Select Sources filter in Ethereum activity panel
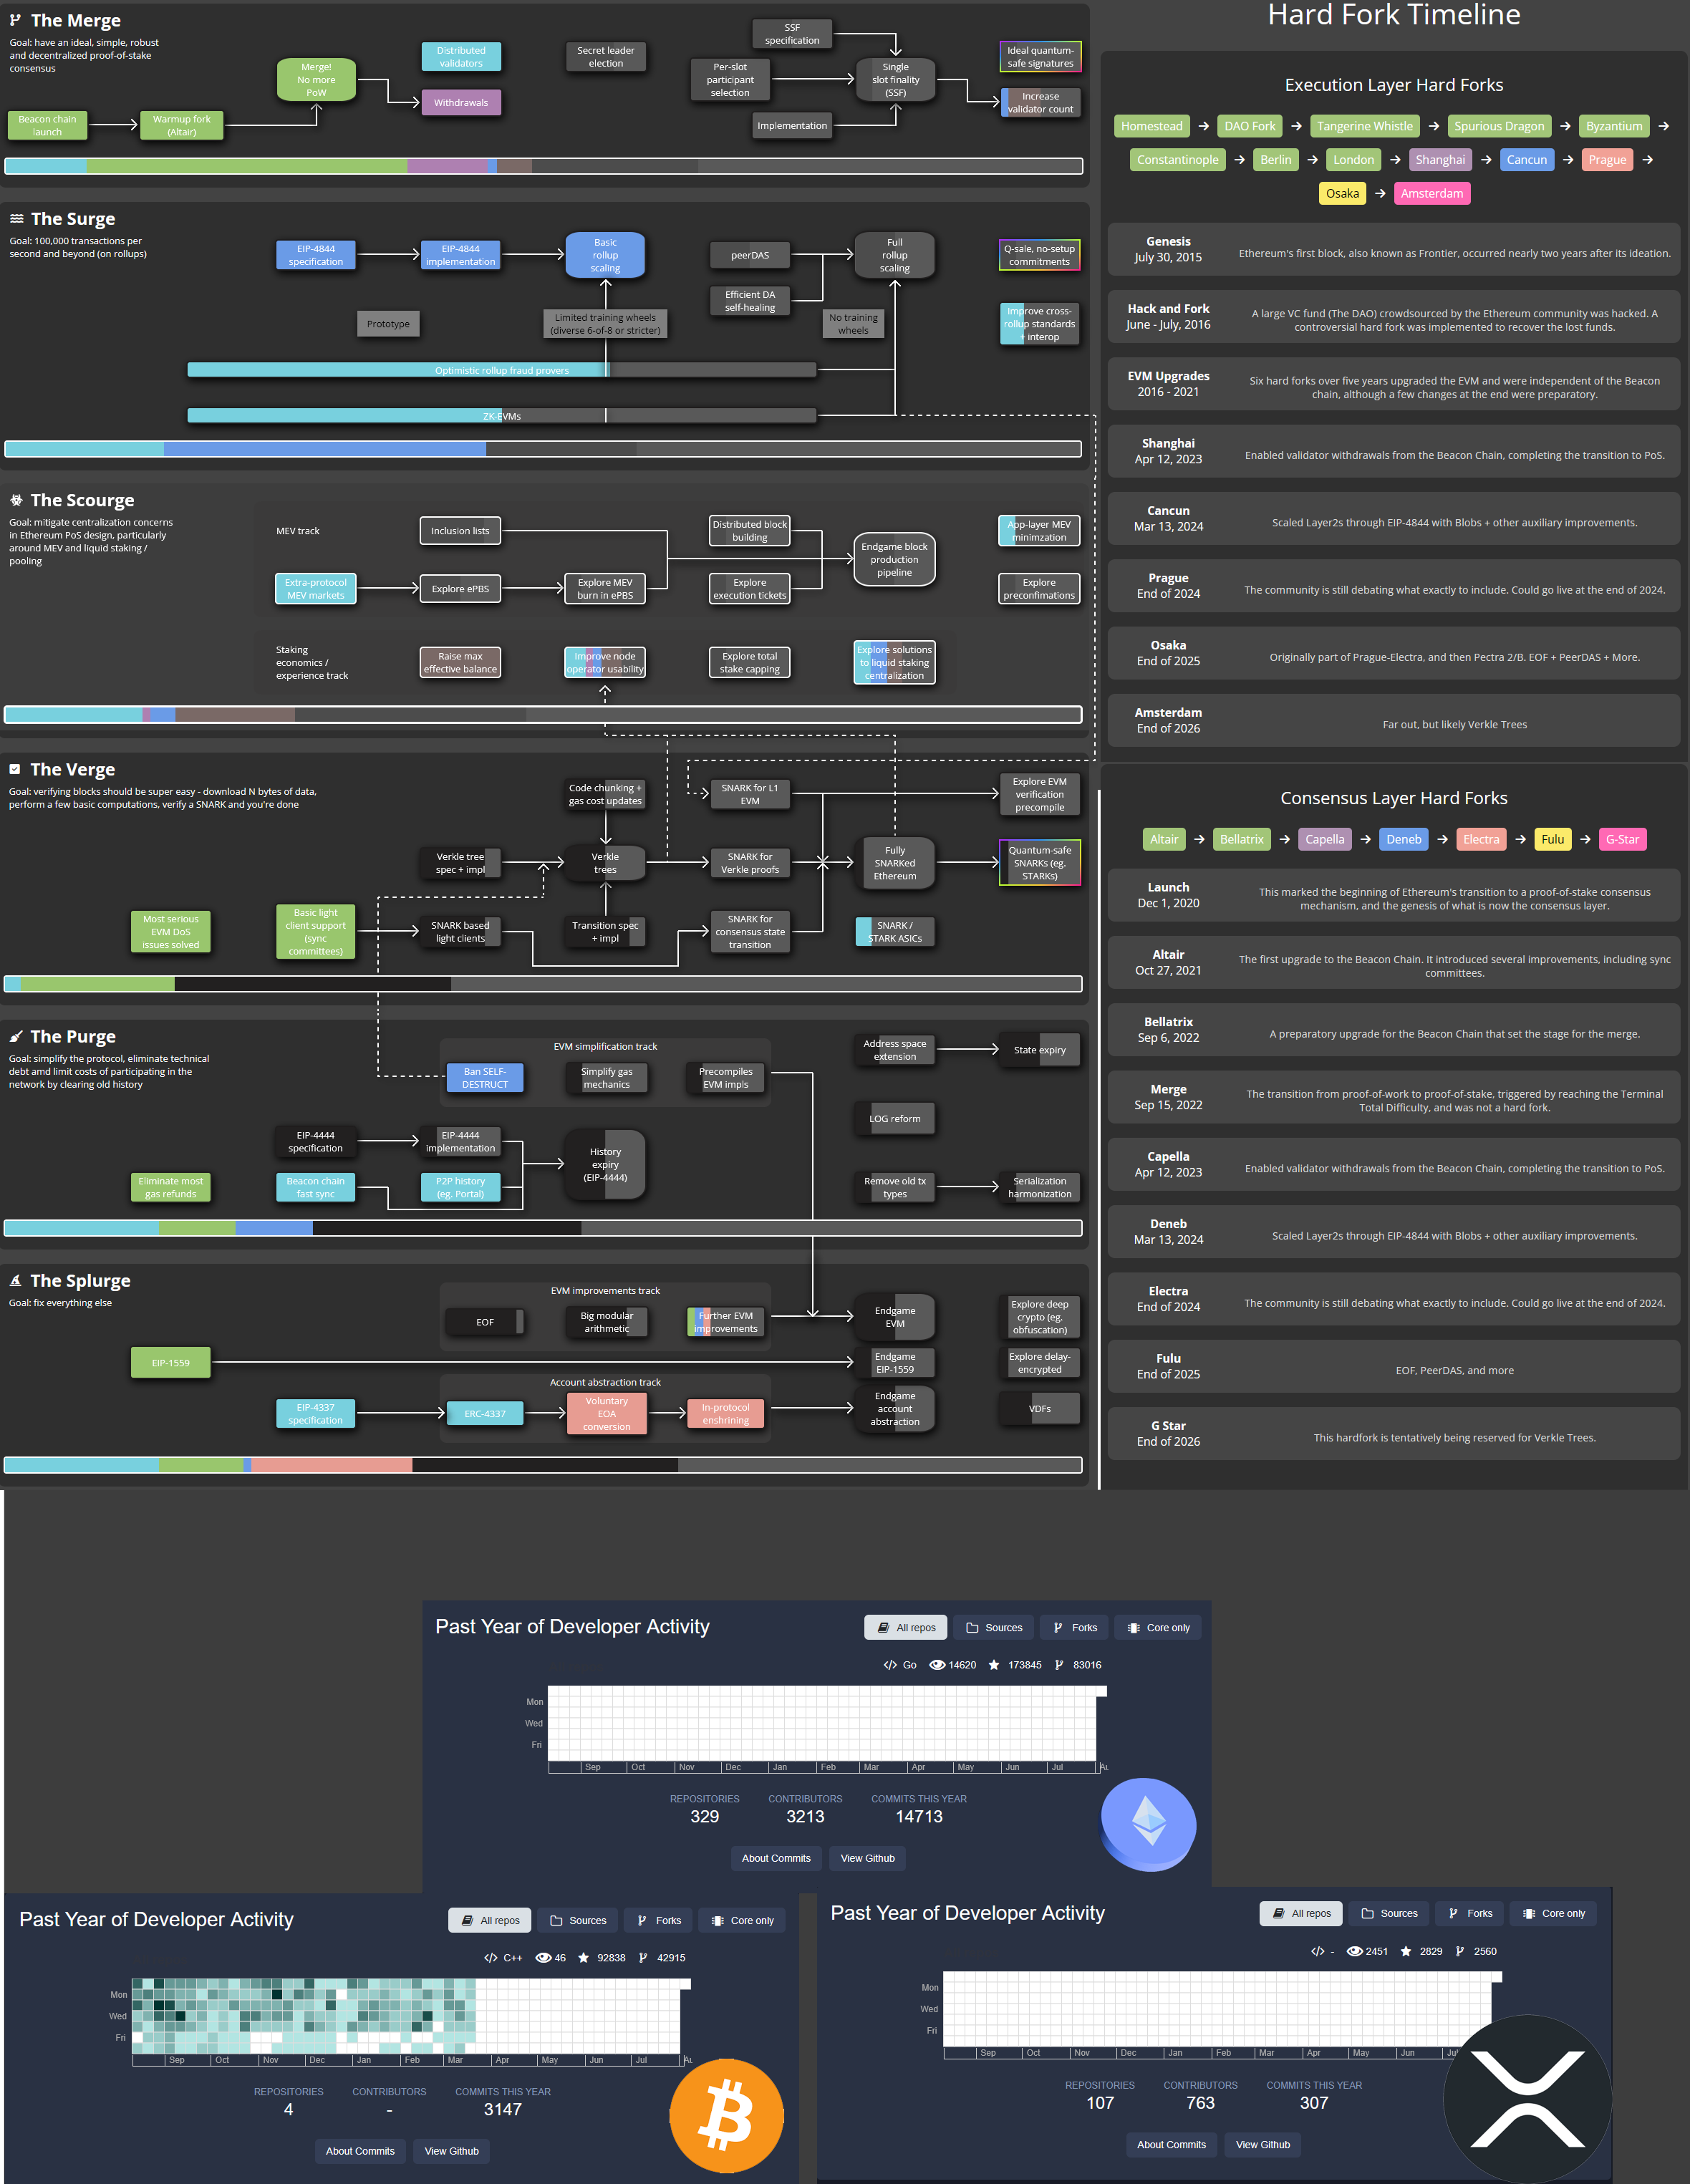 pos(993,1627)
